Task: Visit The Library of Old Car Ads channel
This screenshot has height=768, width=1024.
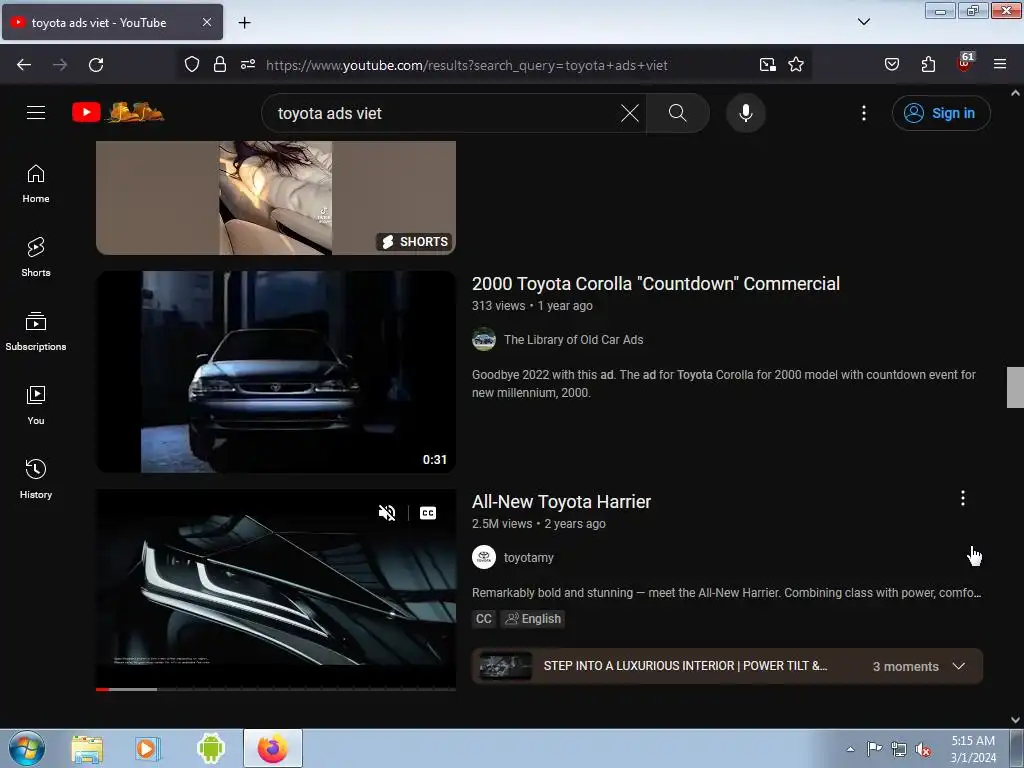Action: [573, 340]
